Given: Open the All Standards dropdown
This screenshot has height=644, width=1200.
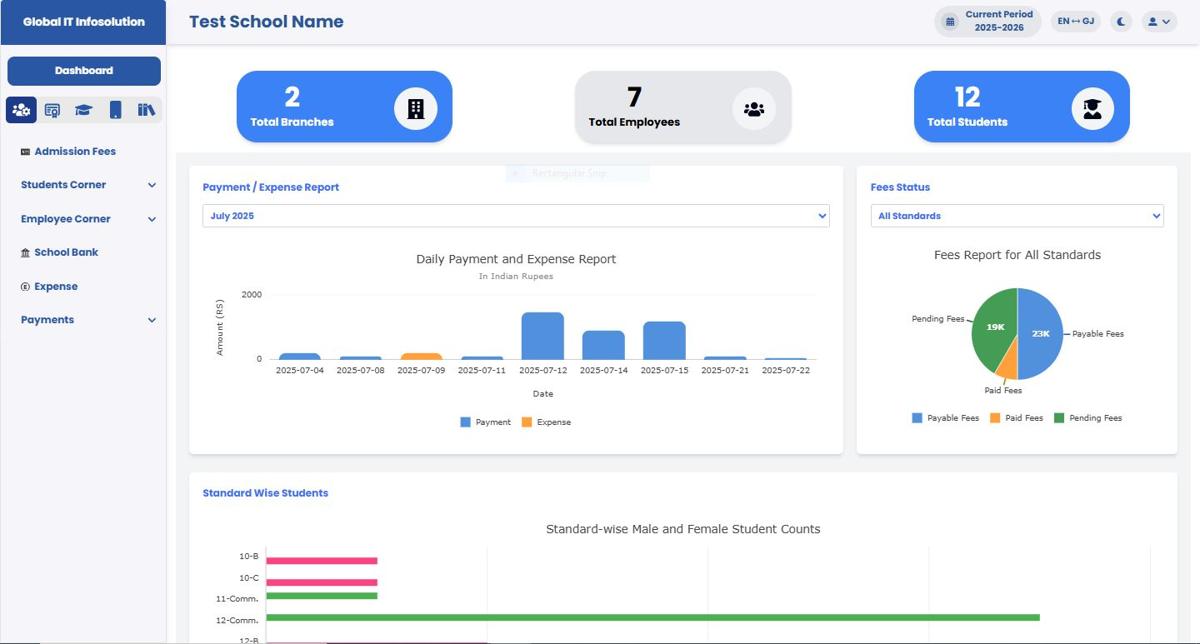Looking at the screenshot, I should (1017, 216).
